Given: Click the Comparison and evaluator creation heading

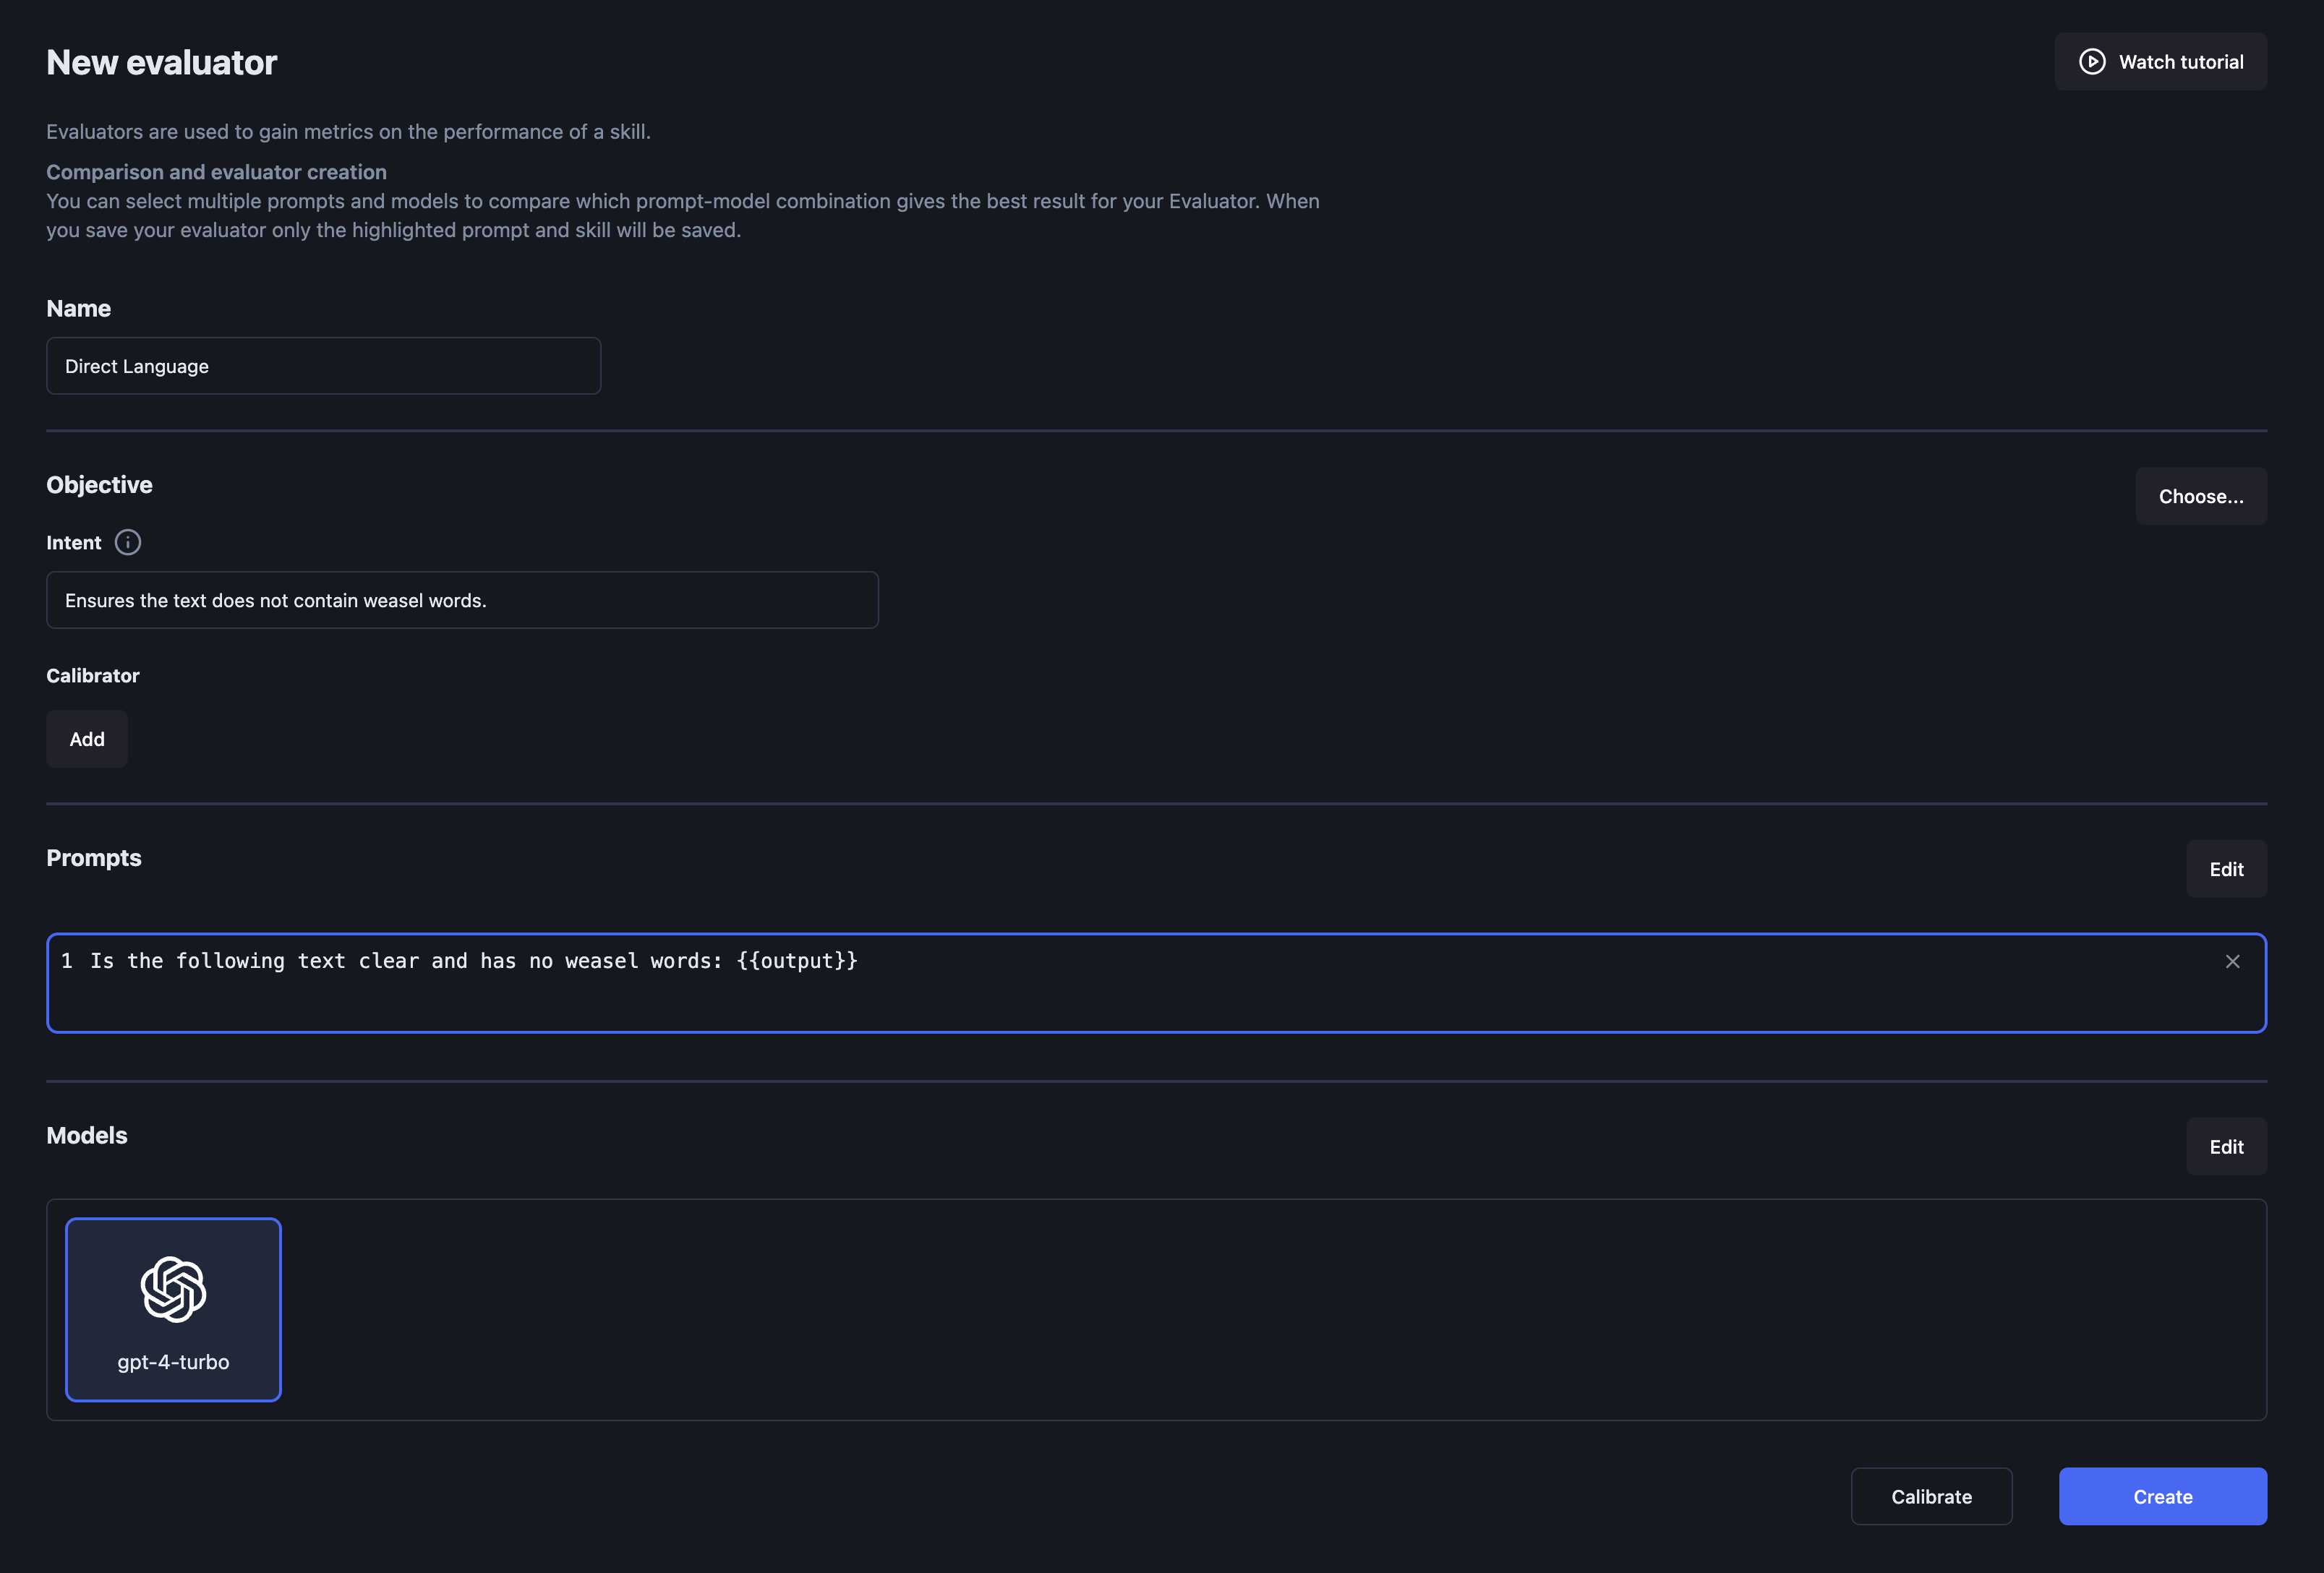Looking at the screenshot, I should coord(216,172).
